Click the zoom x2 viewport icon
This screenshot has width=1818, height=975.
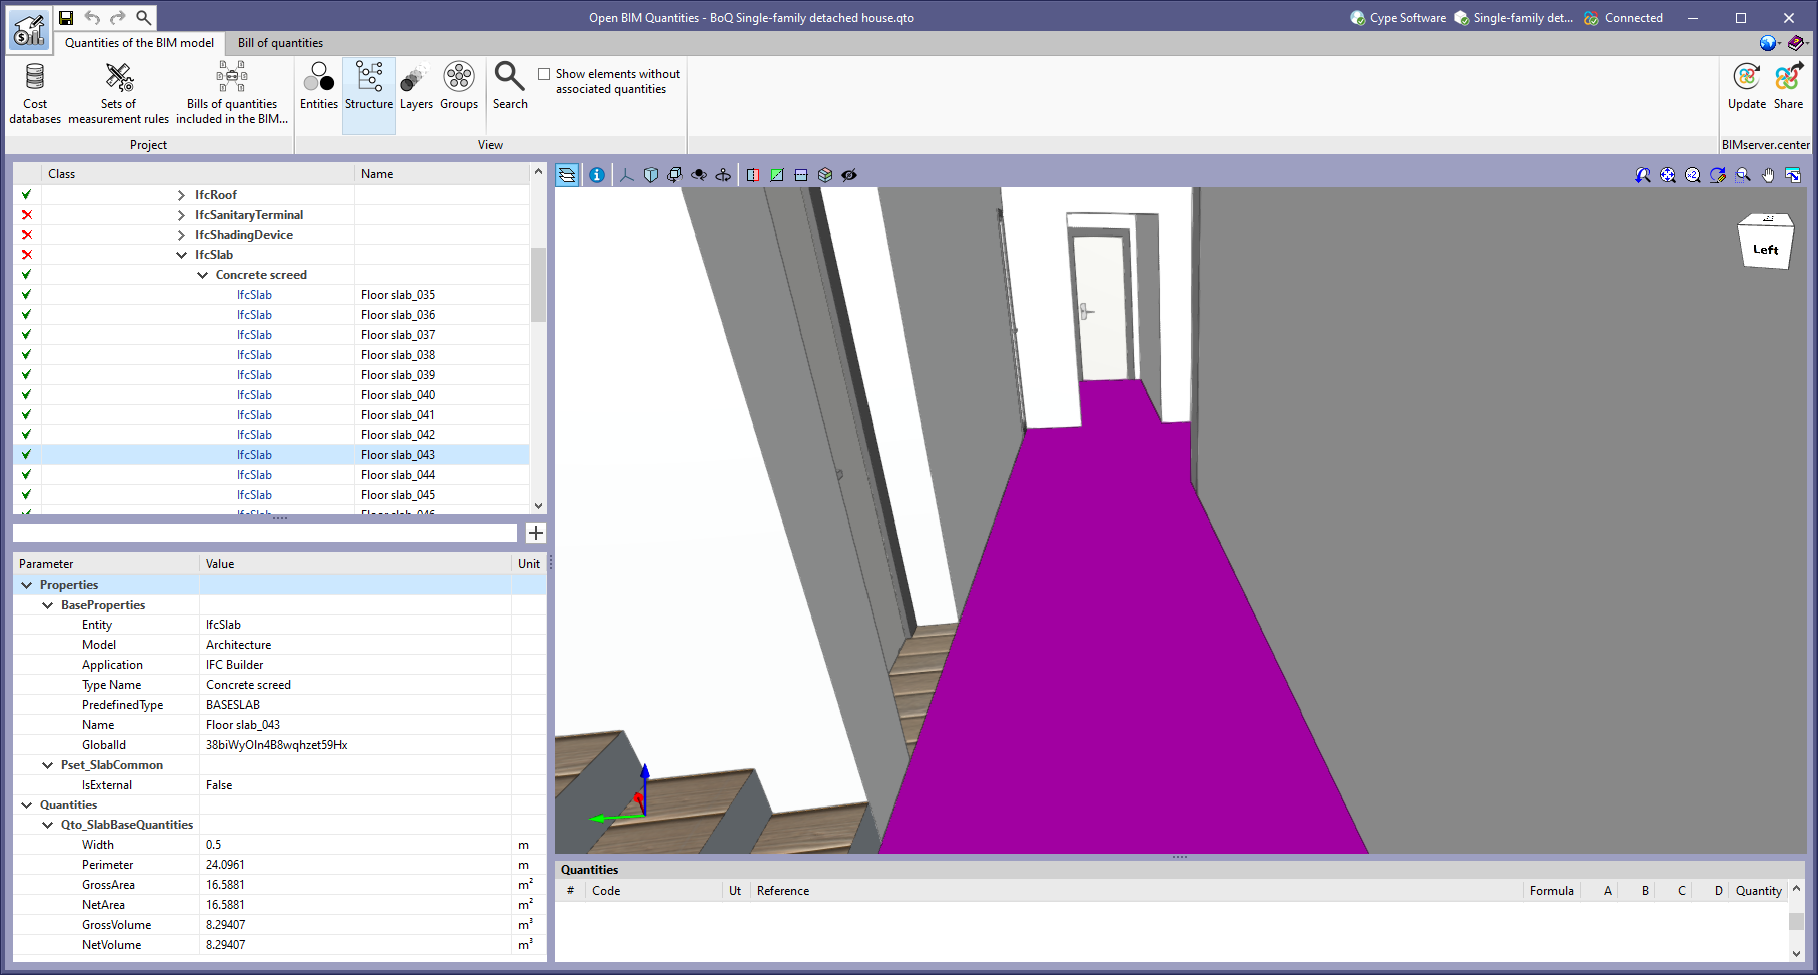pyautogui.click(x=1693, y=175)
